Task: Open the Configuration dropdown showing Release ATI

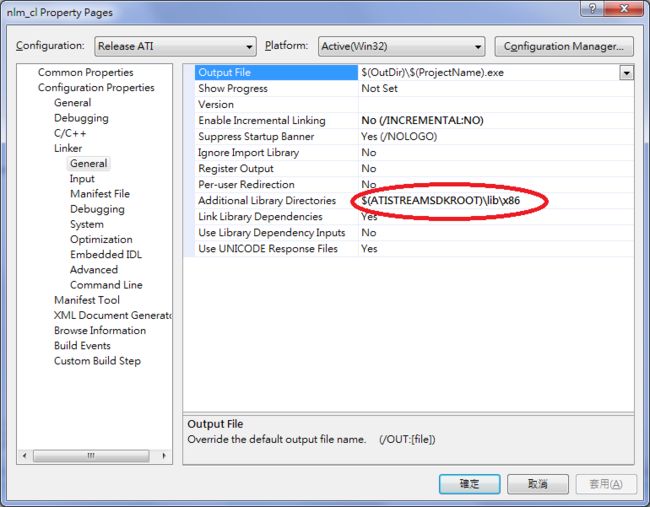Action: (x=175, y=46)
